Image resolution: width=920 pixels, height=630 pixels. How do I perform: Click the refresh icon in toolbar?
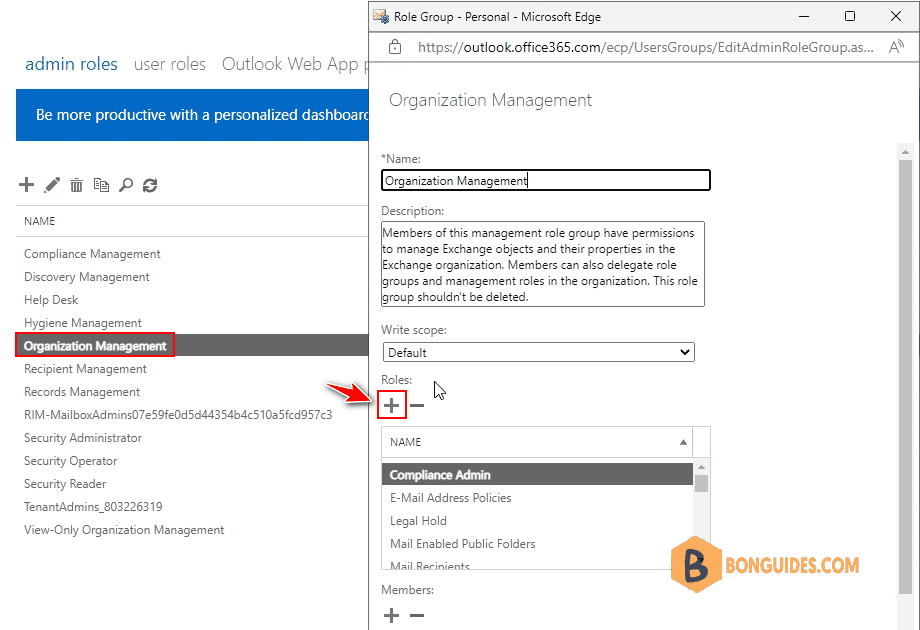point(150,185)
